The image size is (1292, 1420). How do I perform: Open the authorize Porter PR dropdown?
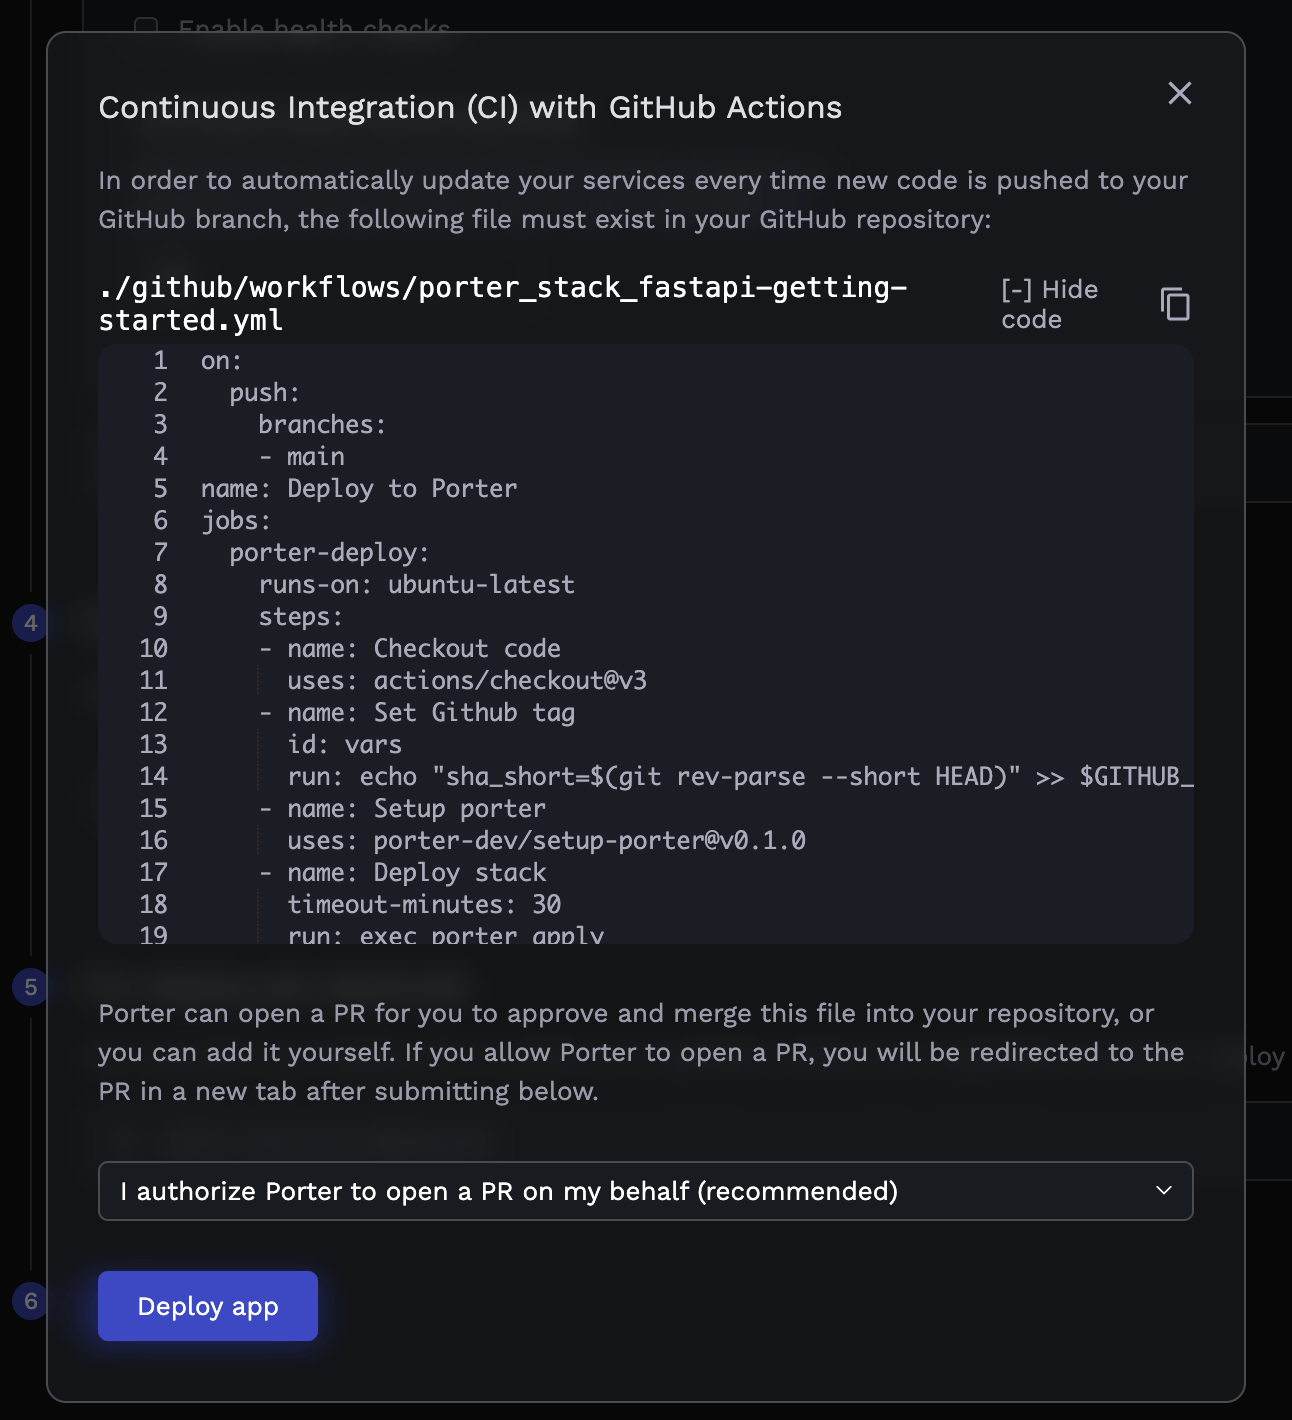(x=646, y=1191)
